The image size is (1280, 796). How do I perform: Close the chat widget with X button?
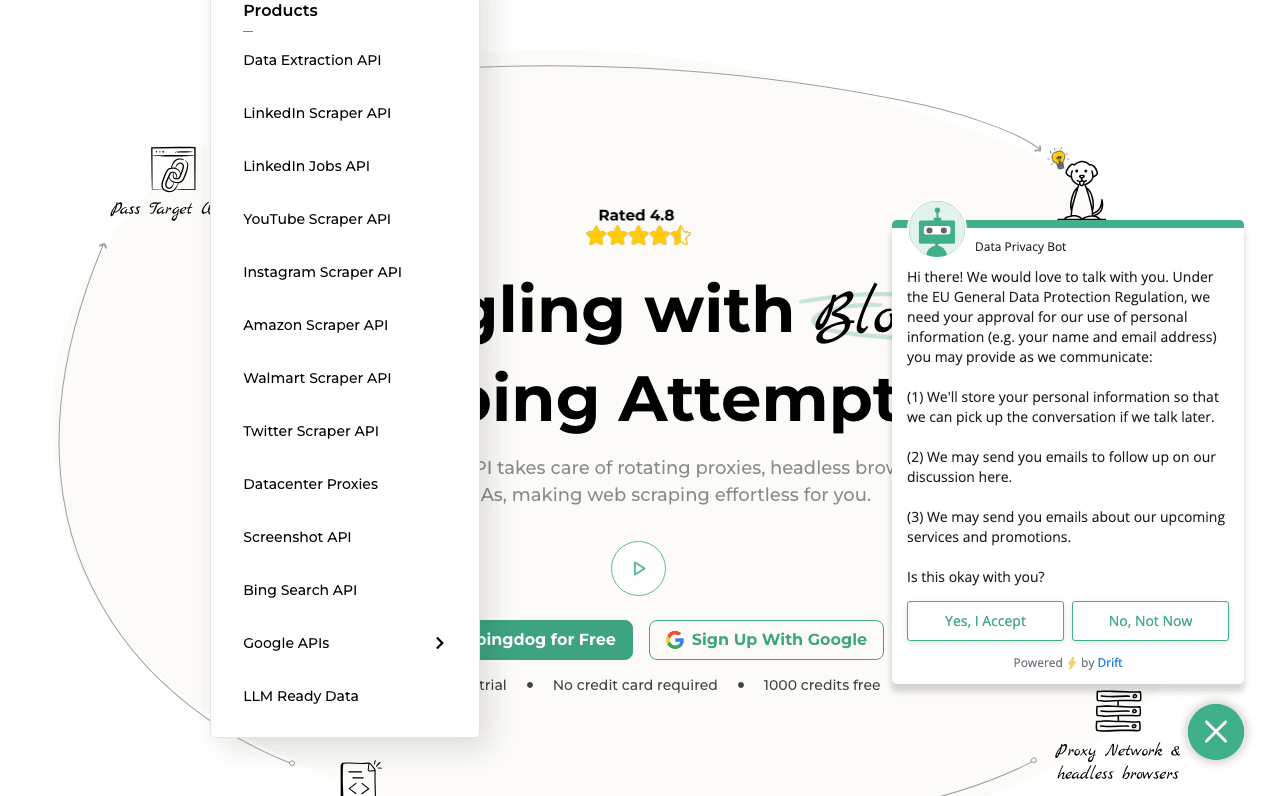(x=1216, y=732)
